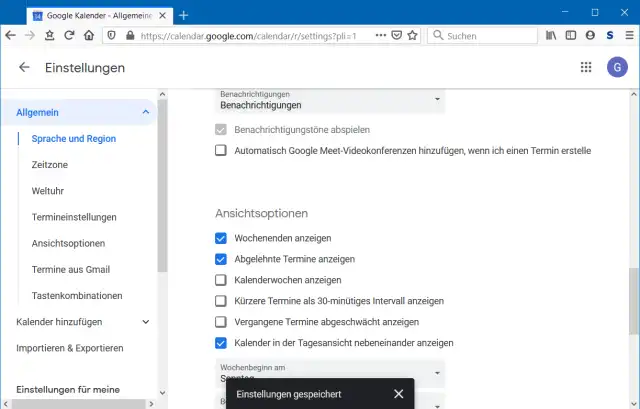Select the Google Kalender browser tab
Image resolution: width=640 pixels, height=409 pixels.
point(99,16)
